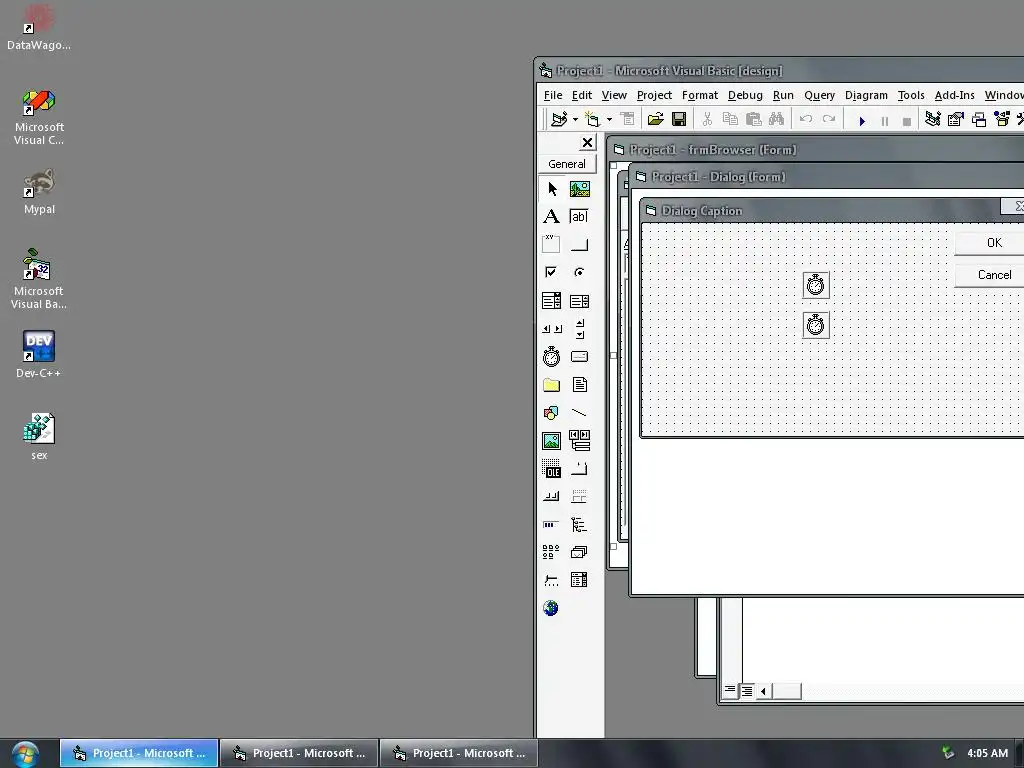
Task: Expand the Add Form dropdown arrow
Action: pyautogui.click(x=609, y=120)
